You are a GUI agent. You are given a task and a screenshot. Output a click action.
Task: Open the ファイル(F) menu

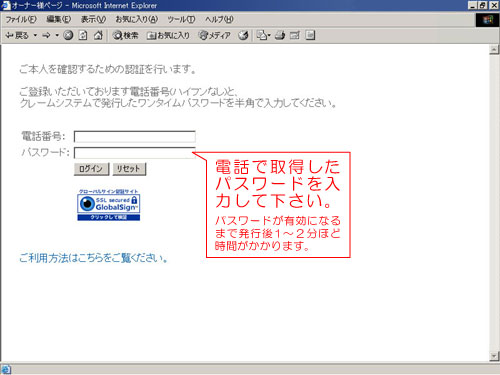point(21,20)
